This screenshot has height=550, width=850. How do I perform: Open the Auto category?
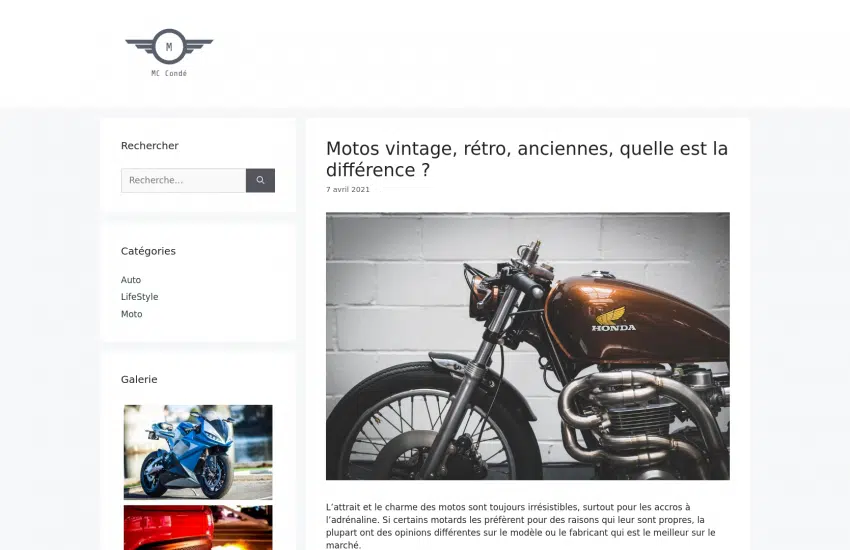coord(131,280)
